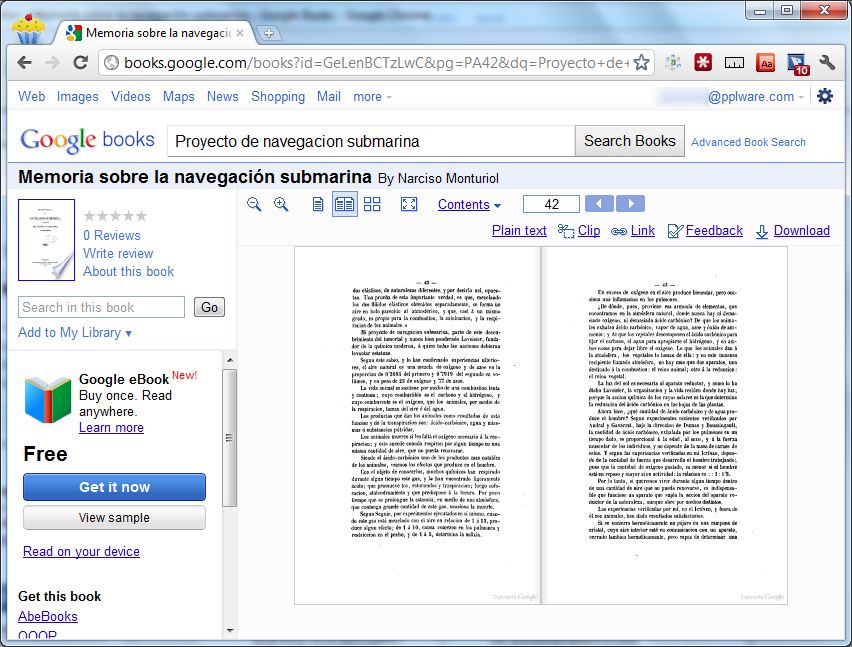The height and width of the screenshot is (647, 852).
Task: Reload the page with the refresh icon
Action: 81,62
